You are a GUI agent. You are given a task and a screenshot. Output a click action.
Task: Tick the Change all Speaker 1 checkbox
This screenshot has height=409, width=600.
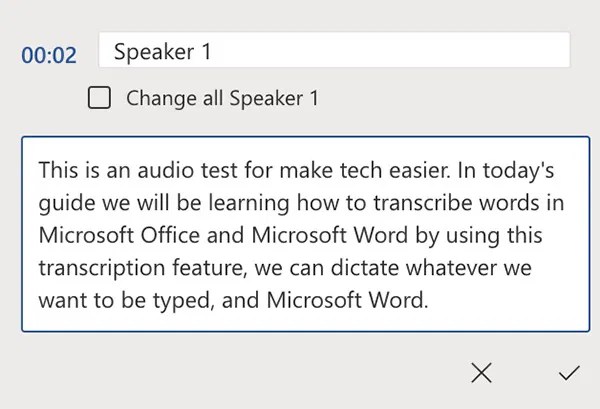[99, 98]
